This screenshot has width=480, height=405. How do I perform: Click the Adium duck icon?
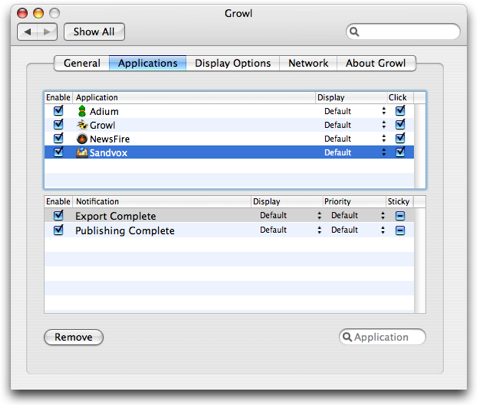tap(82, 111)
